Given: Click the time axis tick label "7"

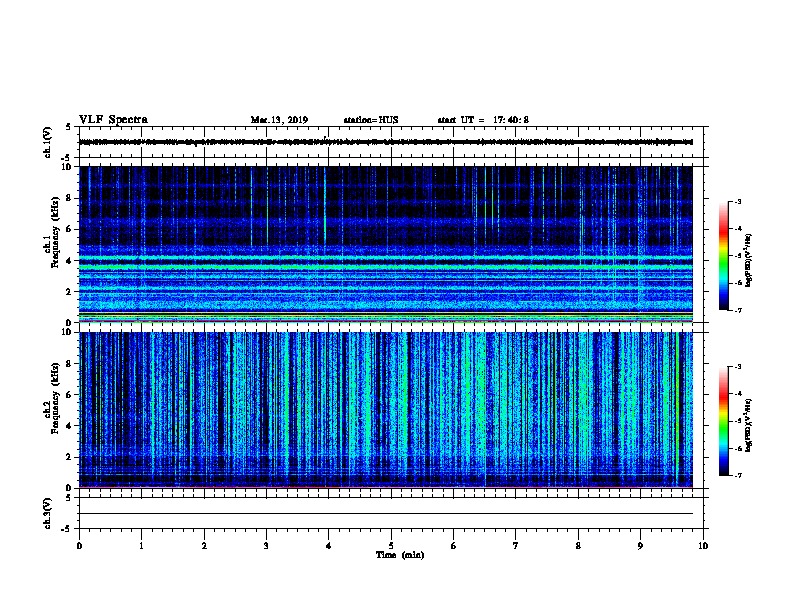Looking at the screenshot, I should tap(516, 546).
